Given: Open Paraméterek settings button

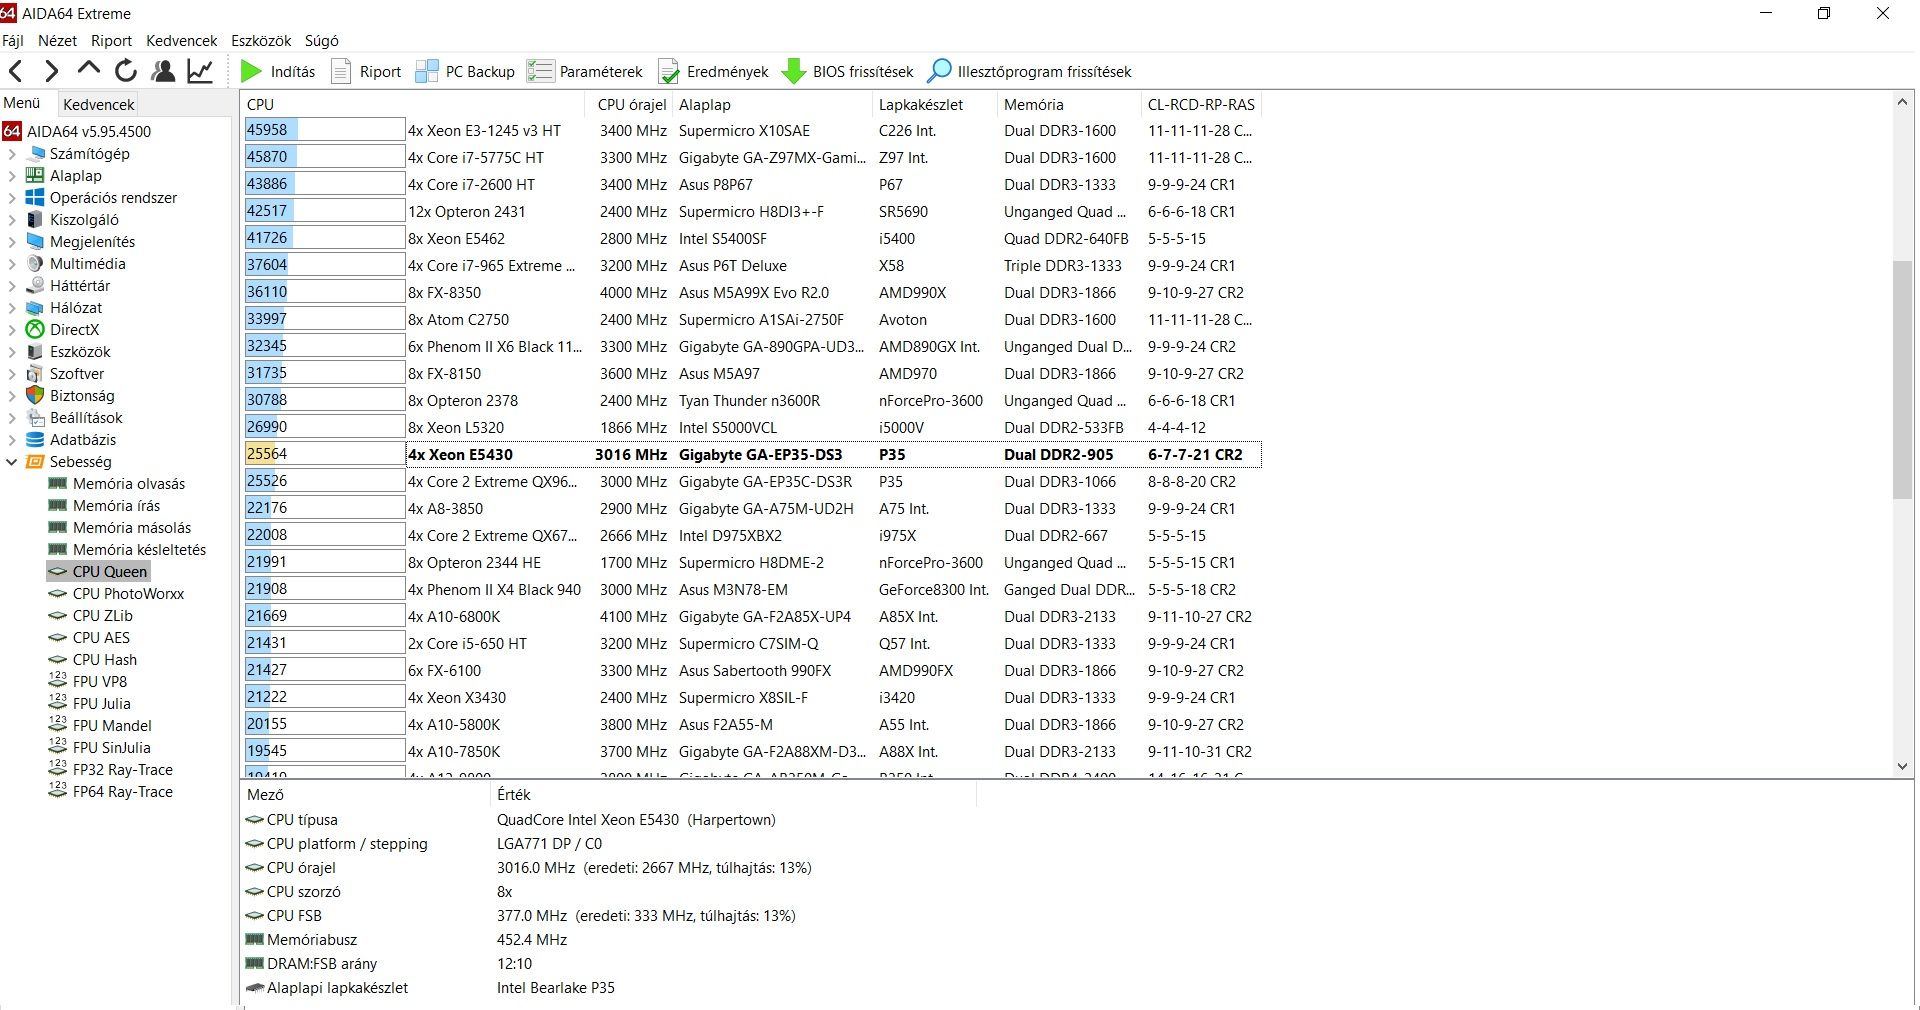Looking at the screenshot, I should (x=585, y=71).
